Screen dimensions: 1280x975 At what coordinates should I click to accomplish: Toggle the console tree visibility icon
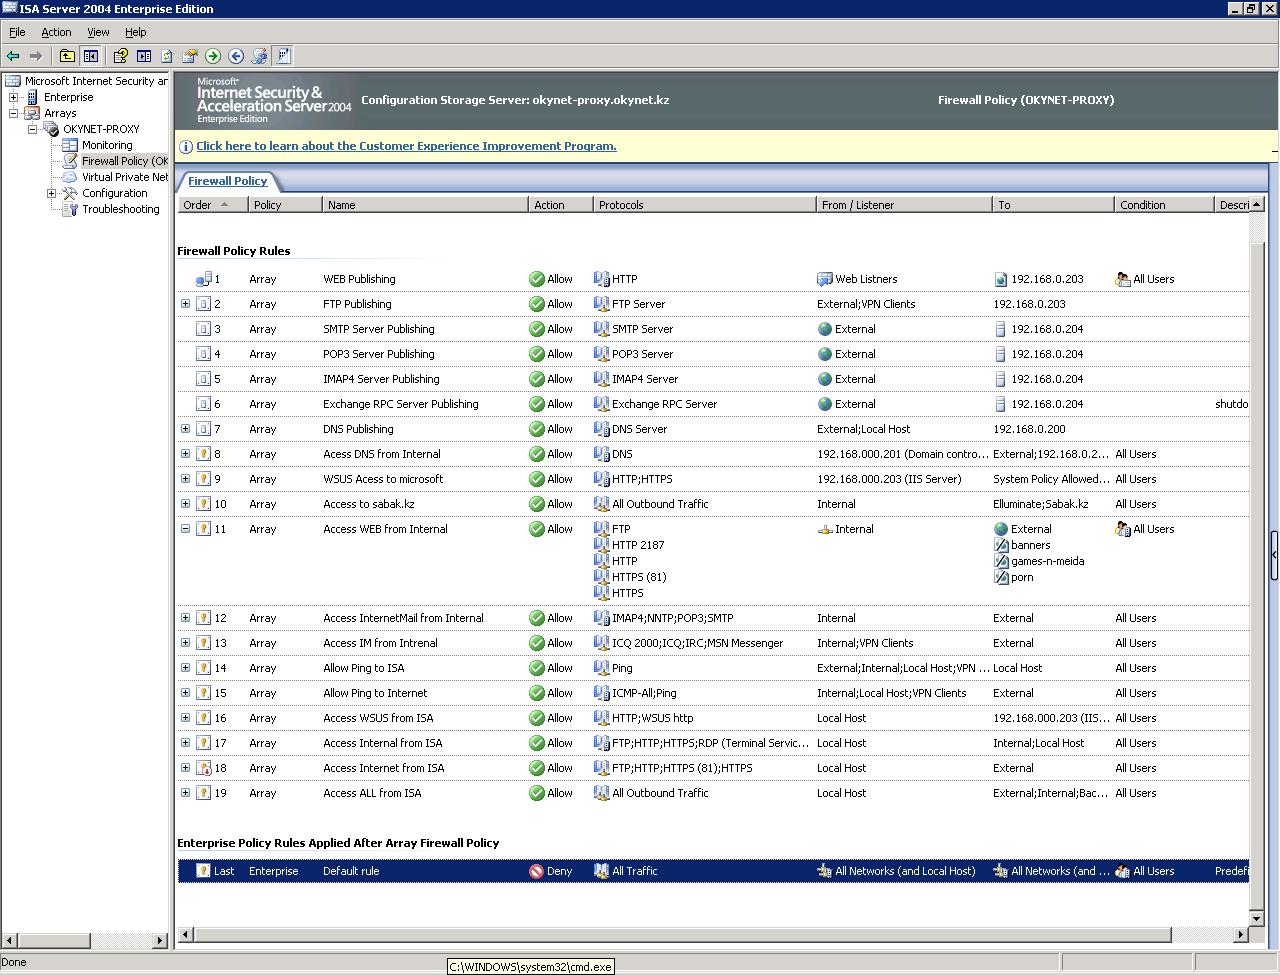click(91, 56)
